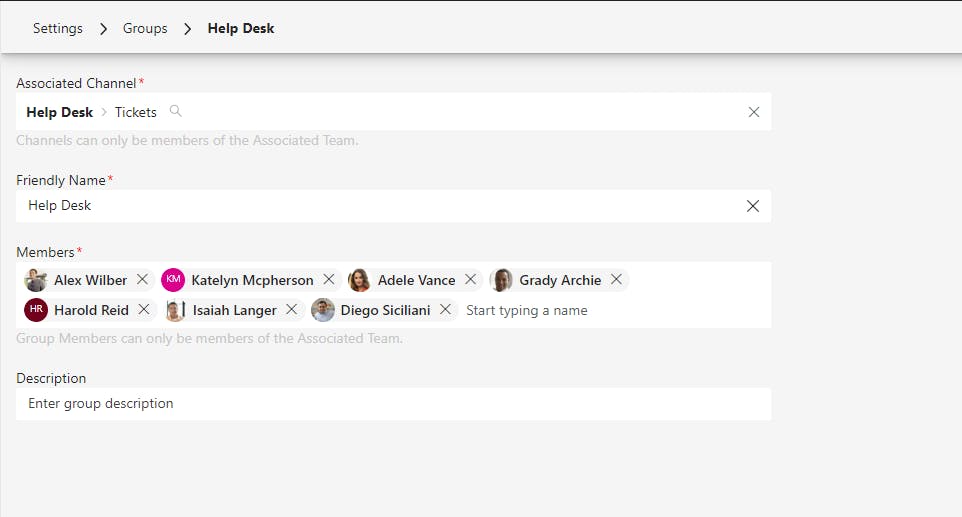Viewport: 962px width, 517px height.
Task: Remove Adele Vance from members
Action: point(470,280)
